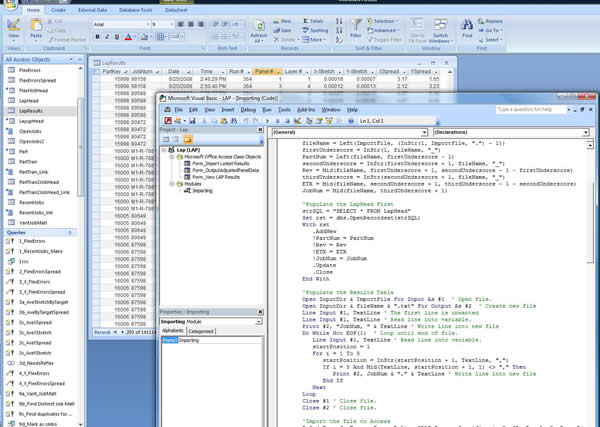Viewport: 600px width, 427px height.
Task: Align text right in the Font group
Action: coord(201,24)
